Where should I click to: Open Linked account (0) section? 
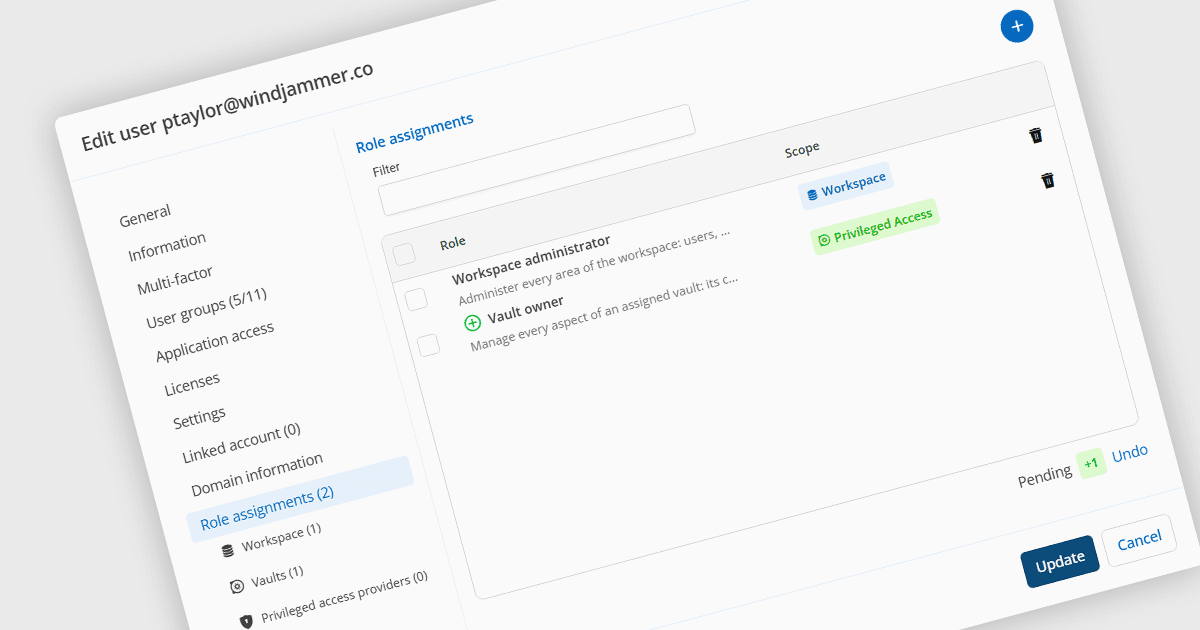[x=241, y=443]
